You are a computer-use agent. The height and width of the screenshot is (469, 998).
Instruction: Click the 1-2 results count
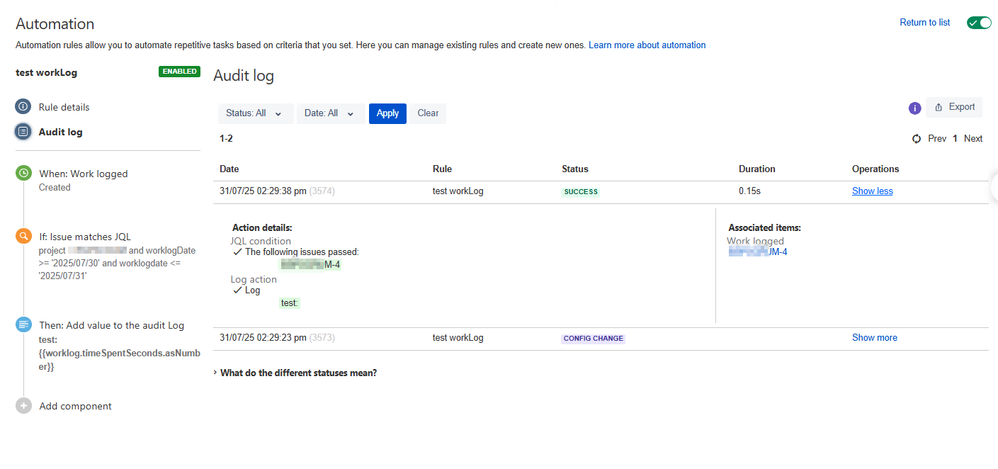[x=226, y=138]
